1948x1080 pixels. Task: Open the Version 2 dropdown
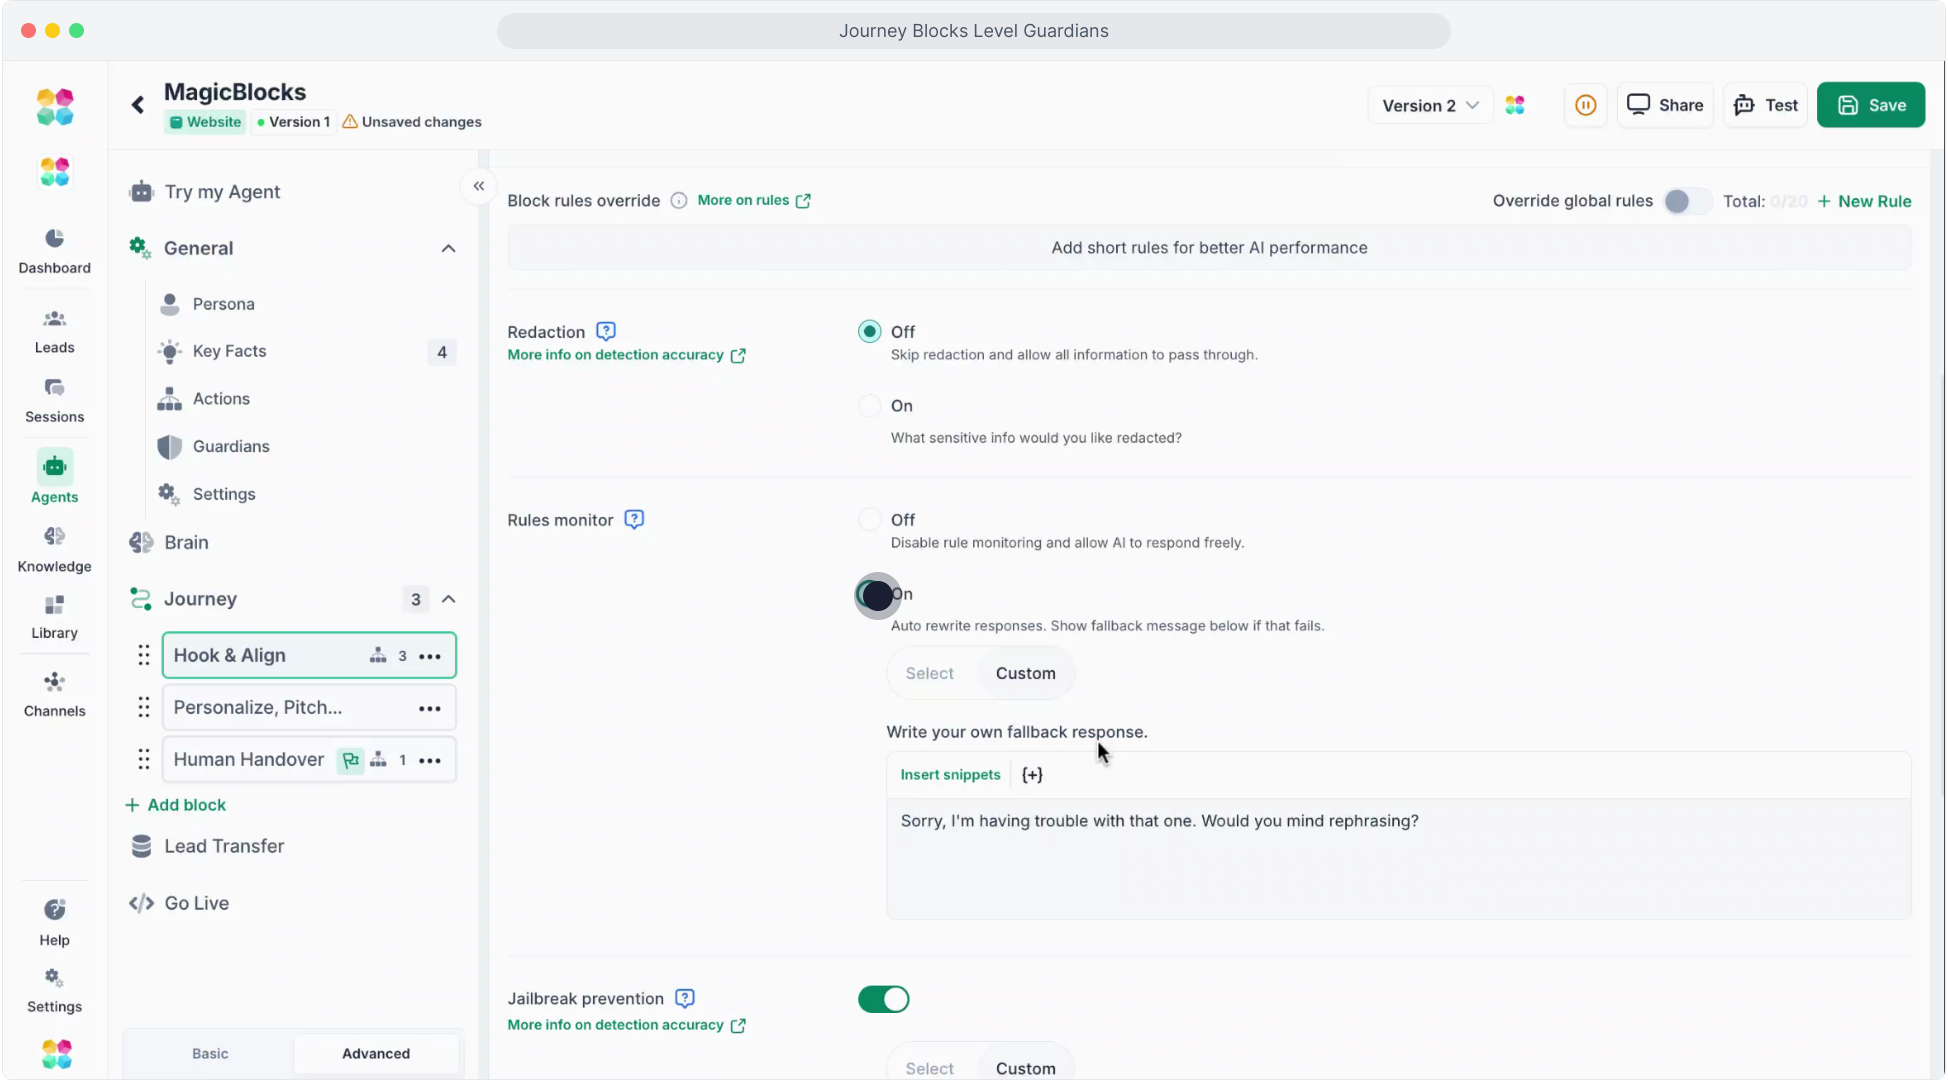point(1430,105)
